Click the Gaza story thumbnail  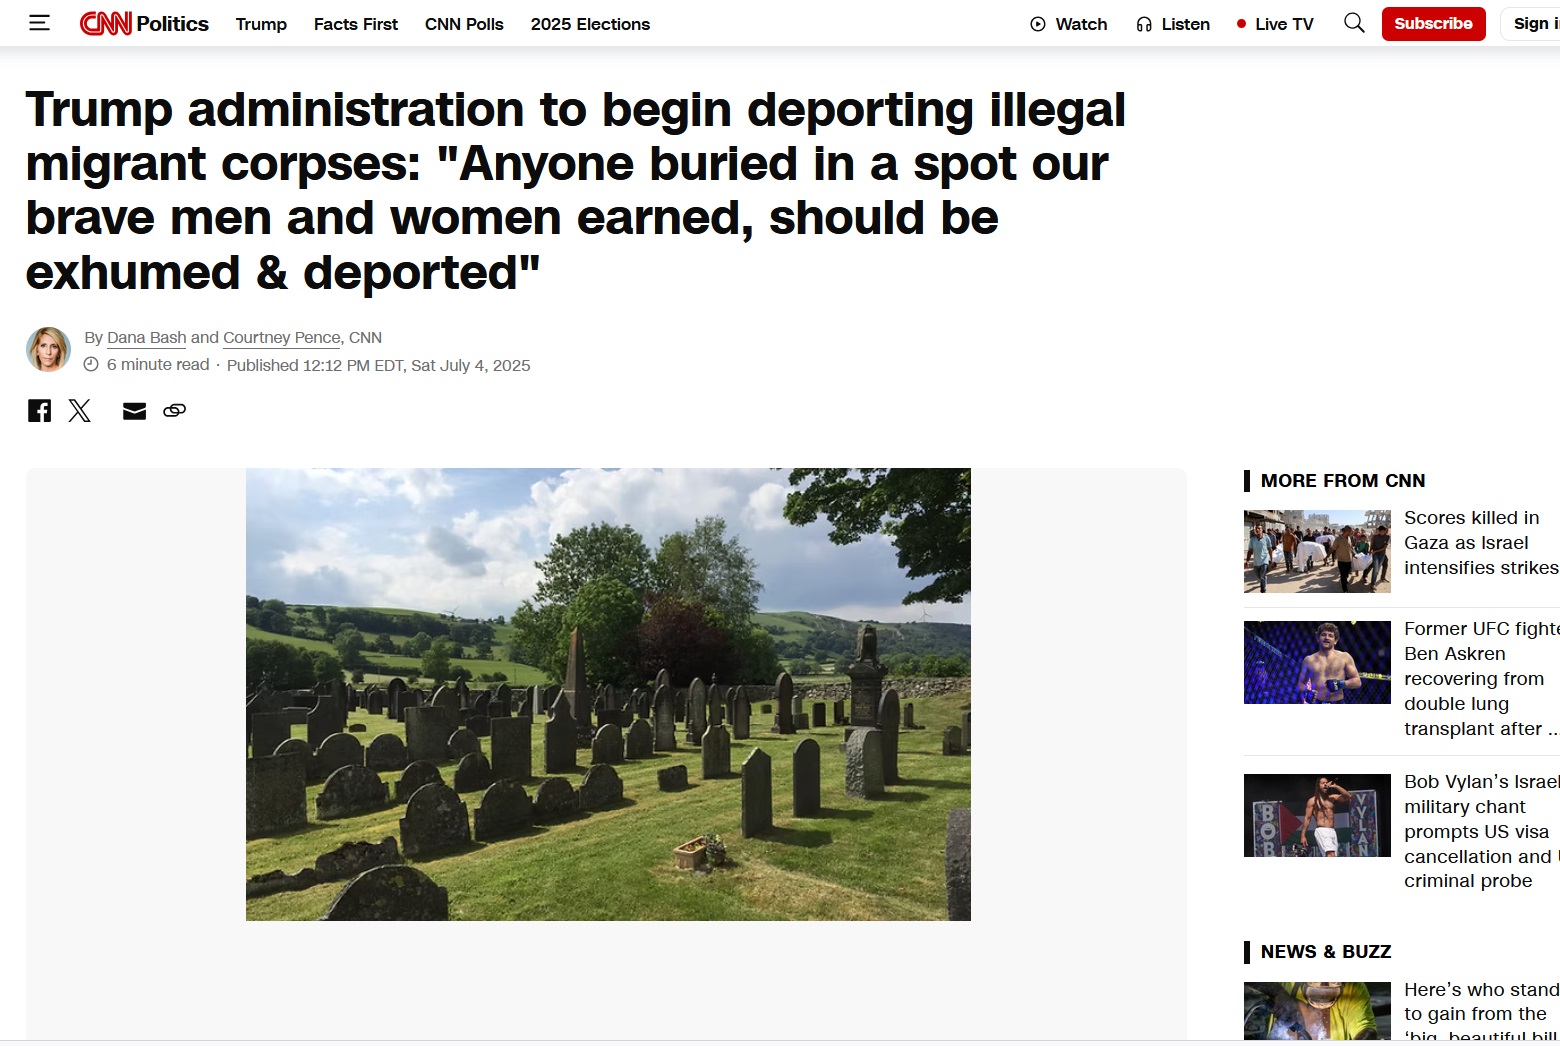(1317, 551)
